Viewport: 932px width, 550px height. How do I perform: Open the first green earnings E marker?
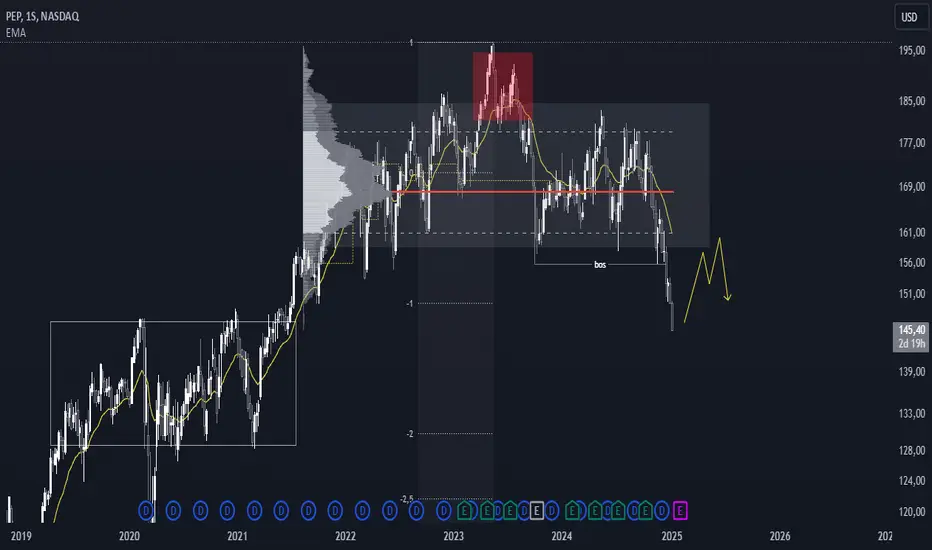click(x=465, y=510)
